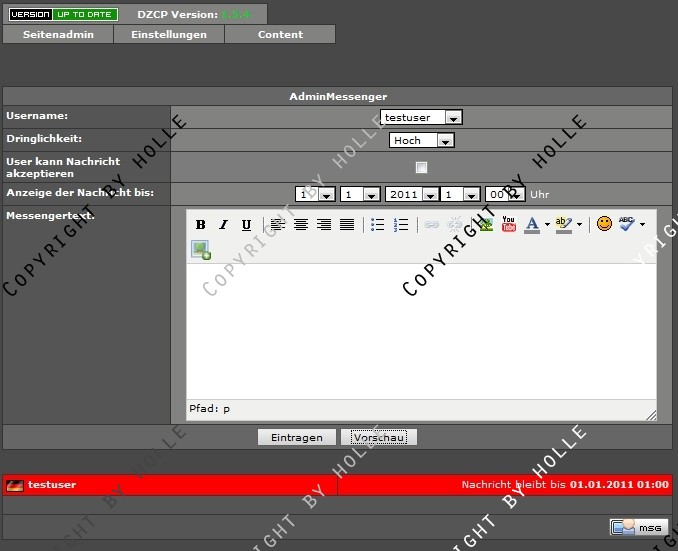
Task: Insert a YouTube video
Action: pyautogui.click(x=509, y=225)
